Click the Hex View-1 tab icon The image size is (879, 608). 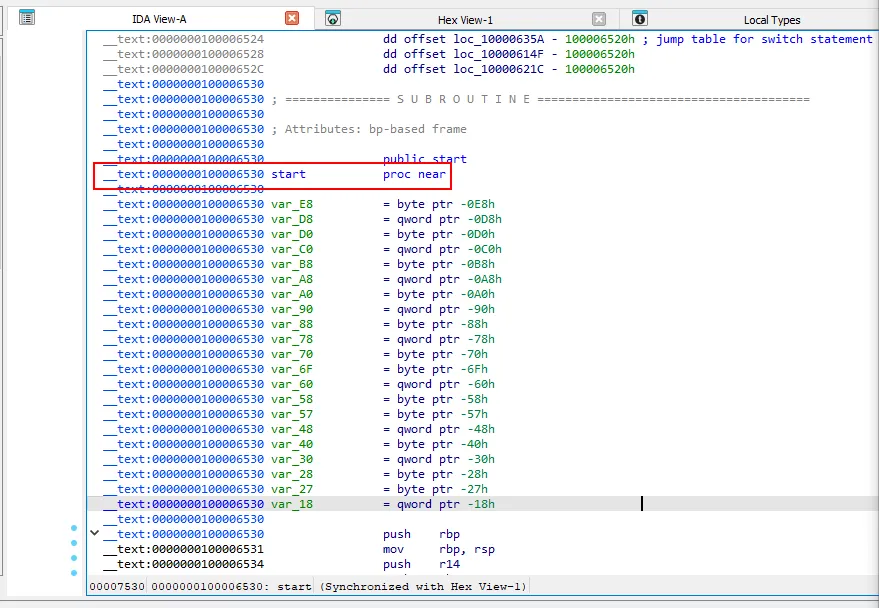pyautogui.click(x=333, y=19)
